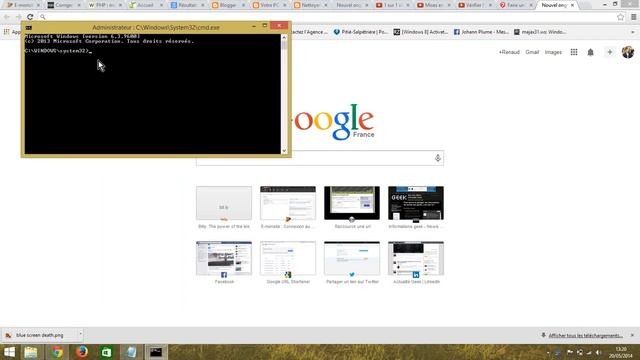Close the active Nouvel onglet tab
The image size is (640, 360).
572,5
